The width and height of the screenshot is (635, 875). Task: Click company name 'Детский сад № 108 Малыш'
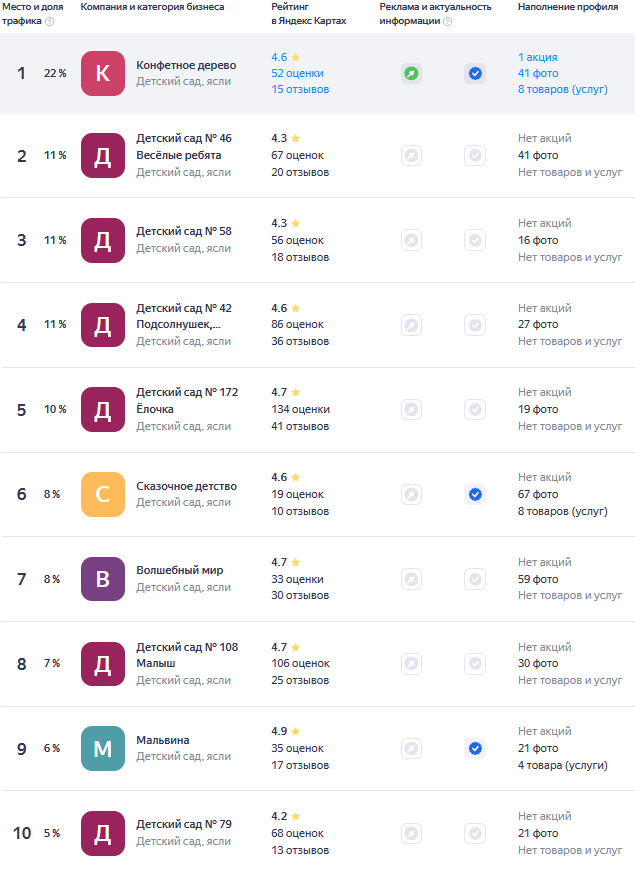point(187,655)
